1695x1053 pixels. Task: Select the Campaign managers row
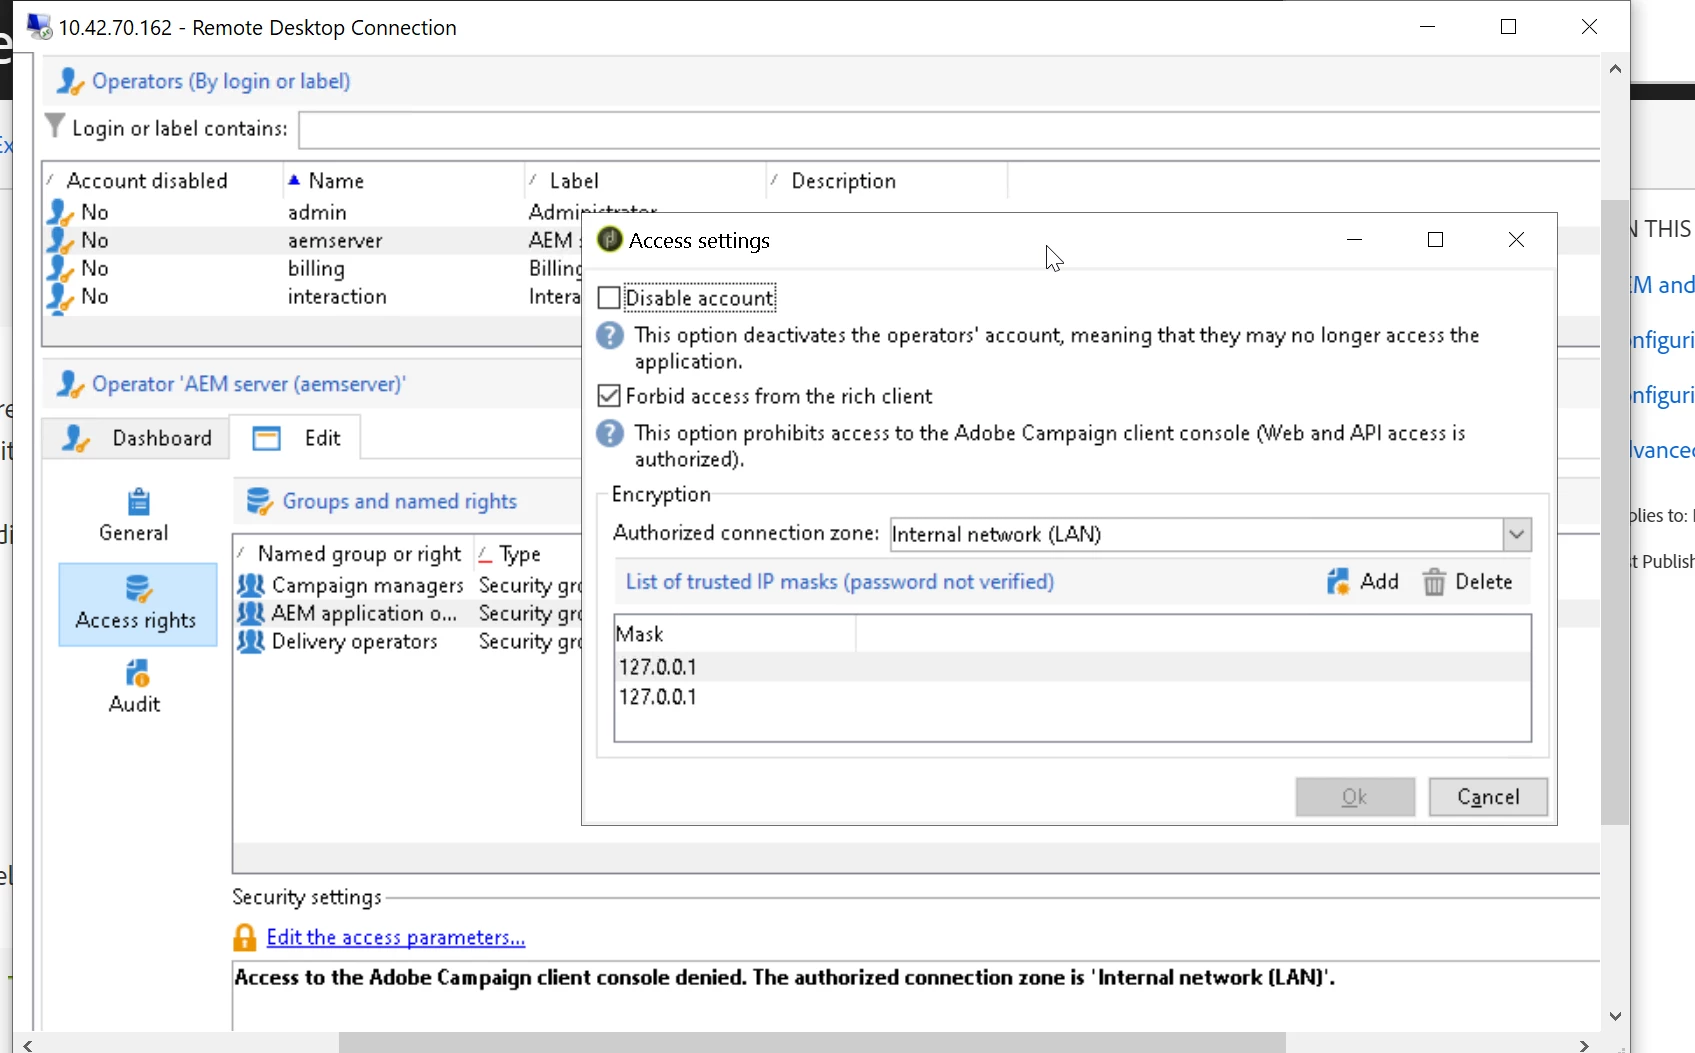(x=408, y=585)
